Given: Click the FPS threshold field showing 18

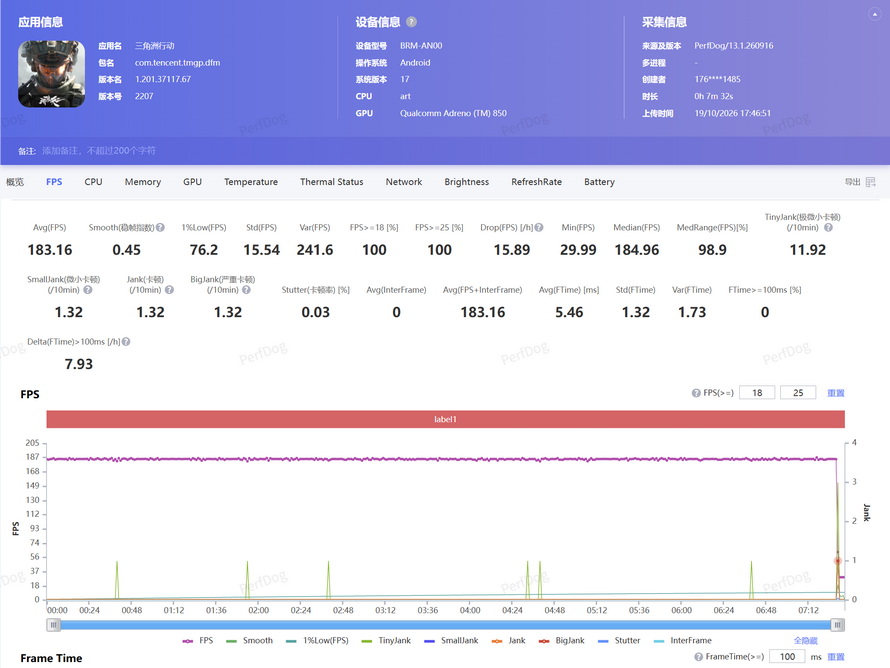Looking at the screenshot, I should 757,393.
